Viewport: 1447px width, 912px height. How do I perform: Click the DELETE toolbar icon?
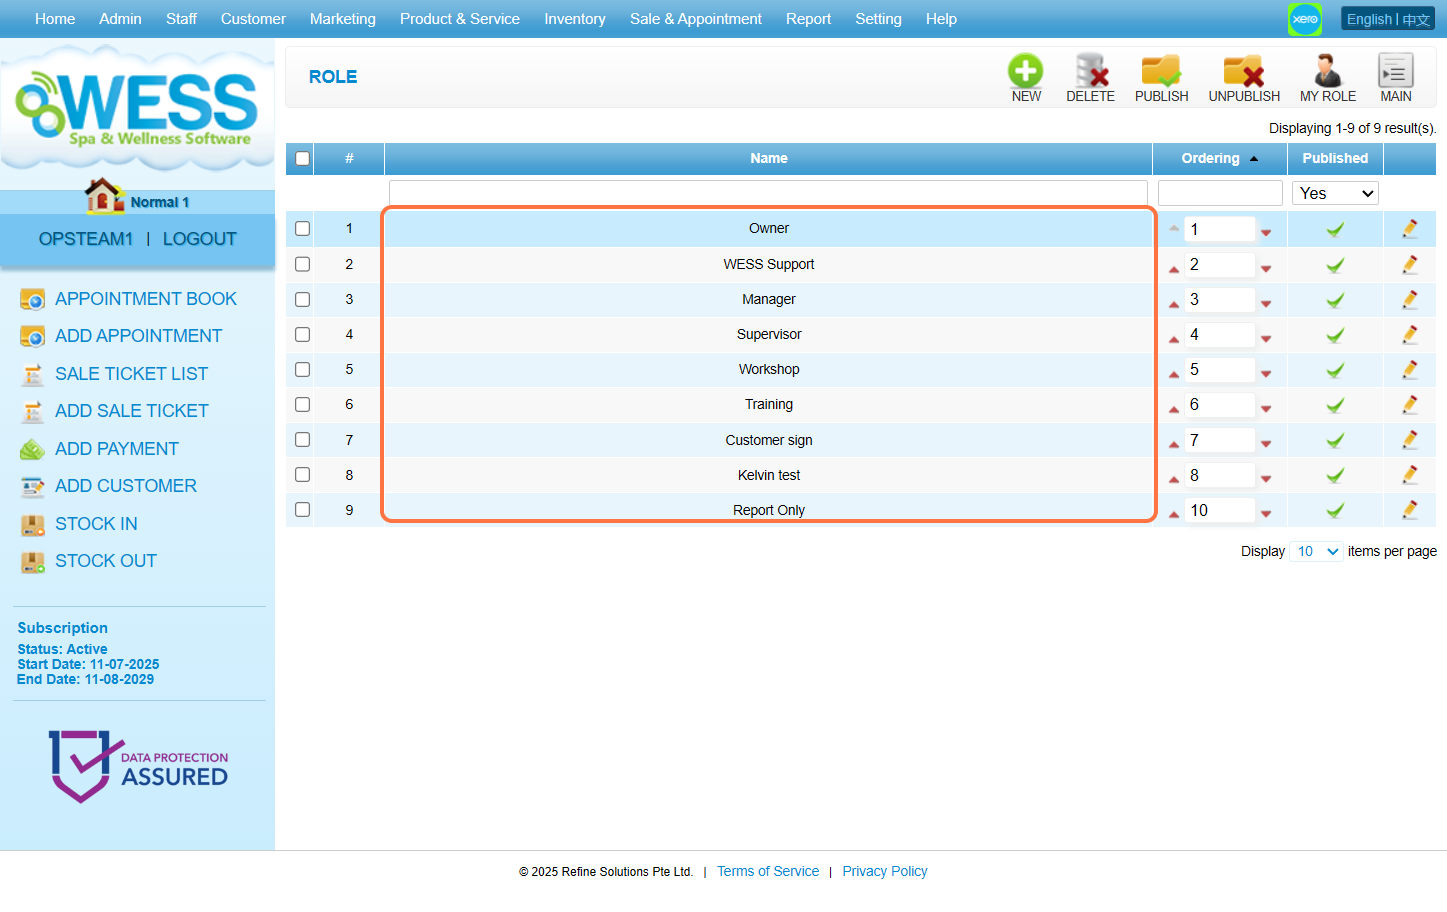click(1090, 72)
